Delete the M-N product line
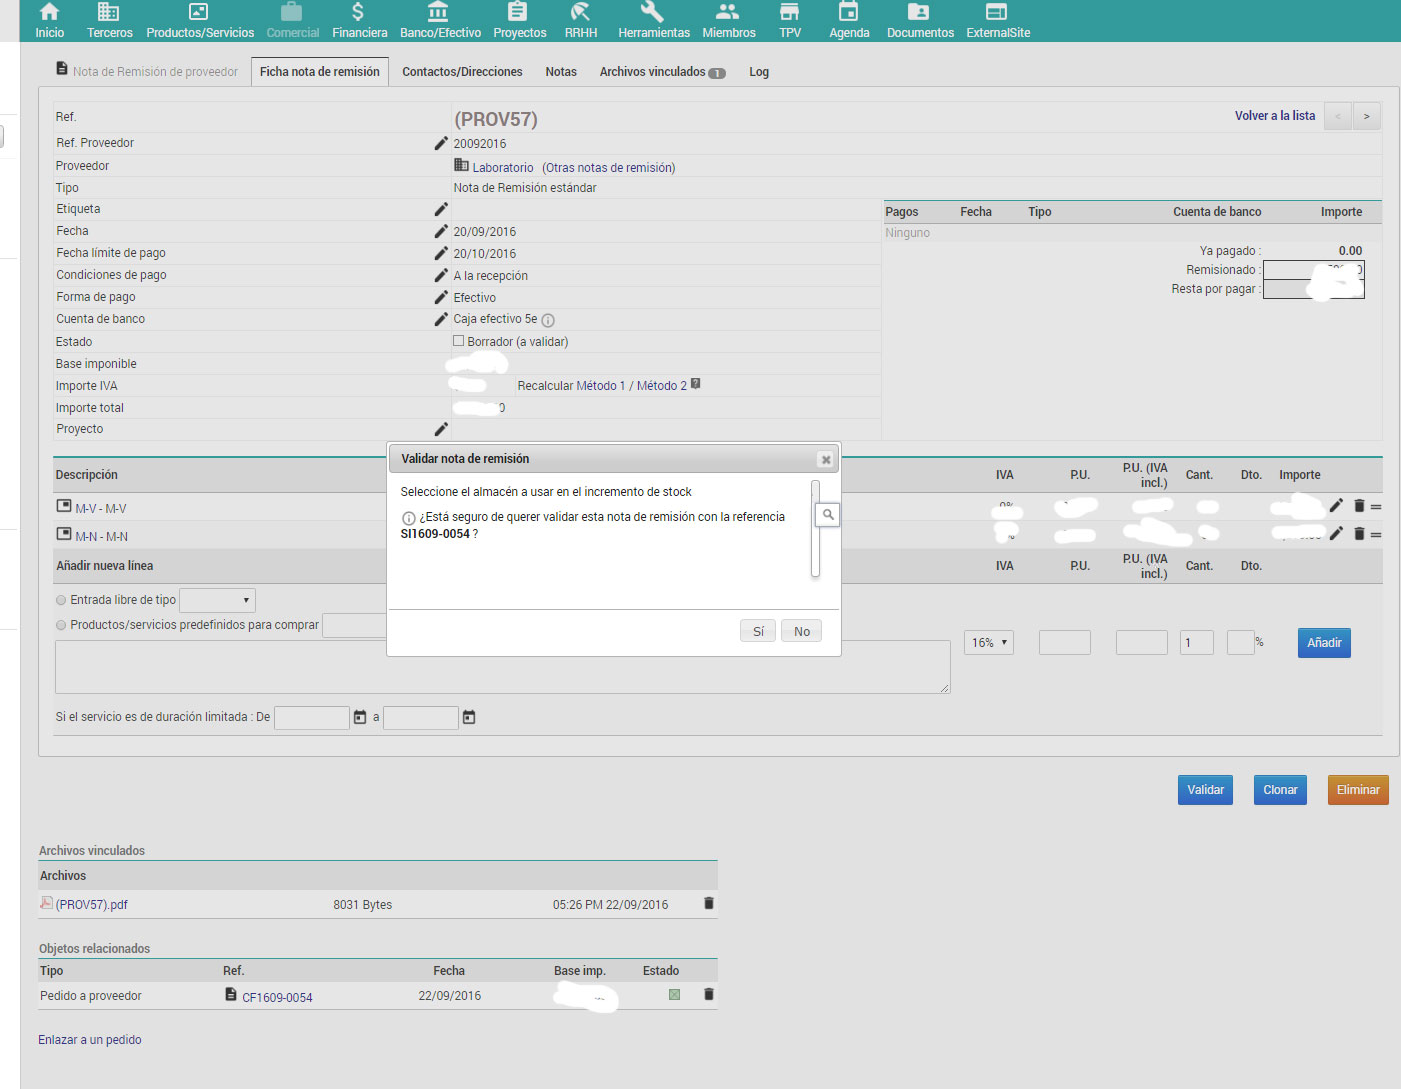Image resolution: width=1401 pixels, height=1089 pixels. click(x=1359, y=534)
